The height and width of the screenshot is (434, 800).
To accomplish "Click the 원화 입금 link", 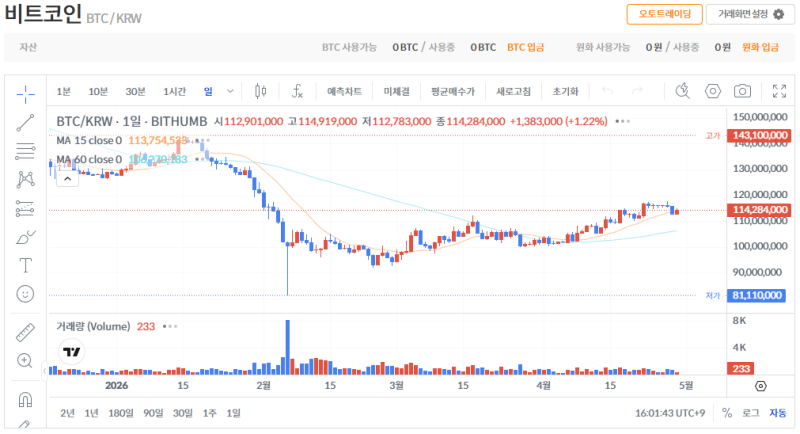I will coord(760,47).
